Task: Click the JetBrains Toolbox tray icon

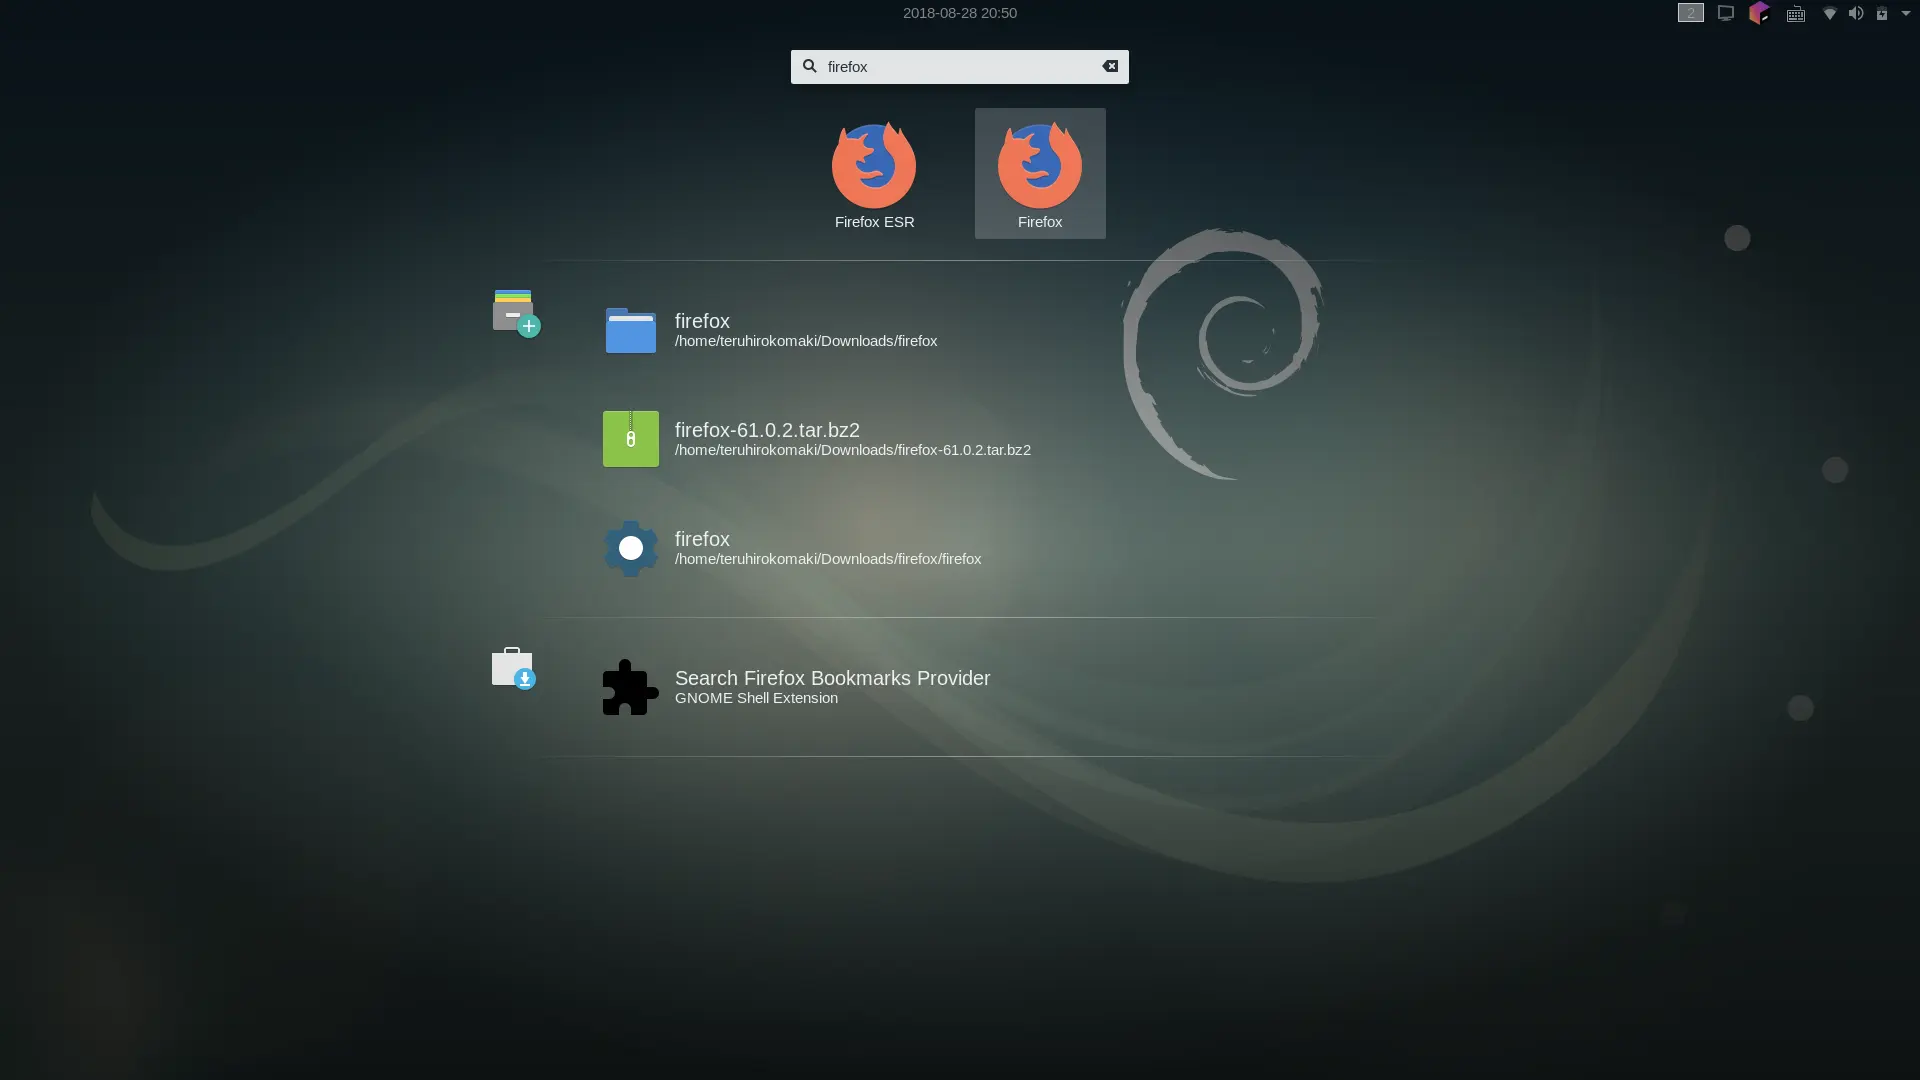Action: click(x=1759, y=13)
